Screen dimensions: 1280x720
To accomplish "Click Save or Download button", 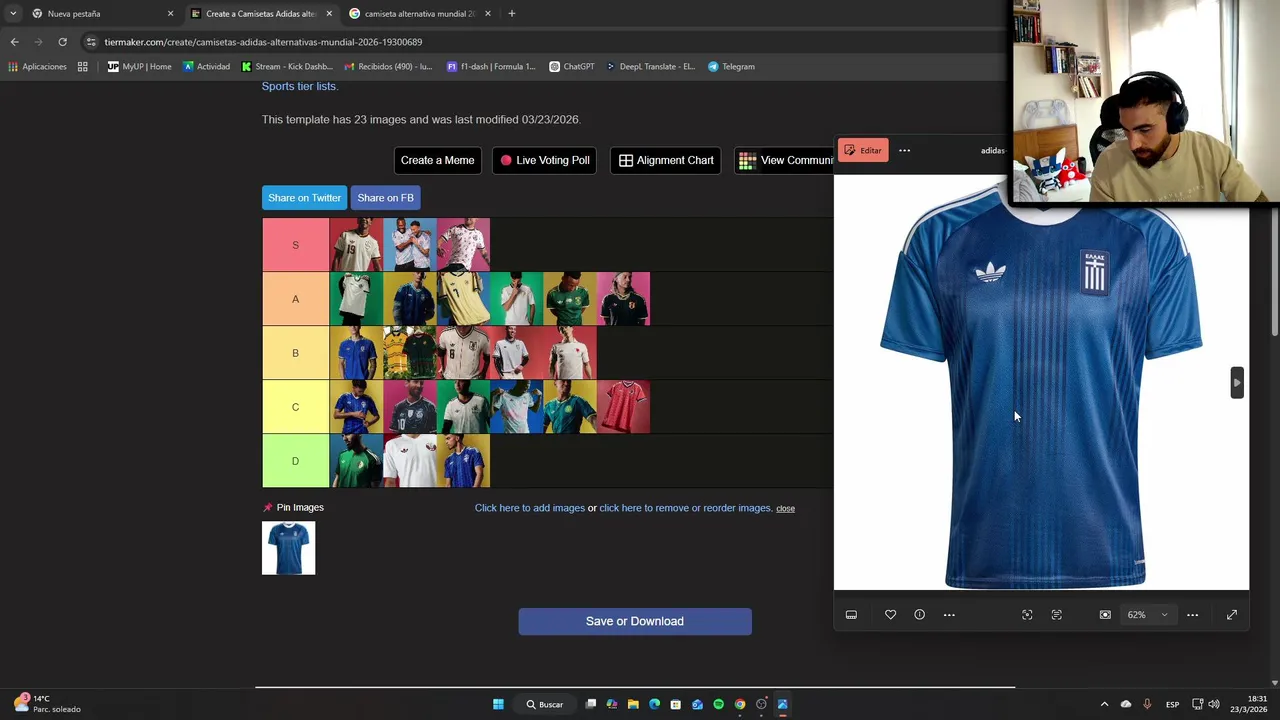I will click(x=635, y=621).
